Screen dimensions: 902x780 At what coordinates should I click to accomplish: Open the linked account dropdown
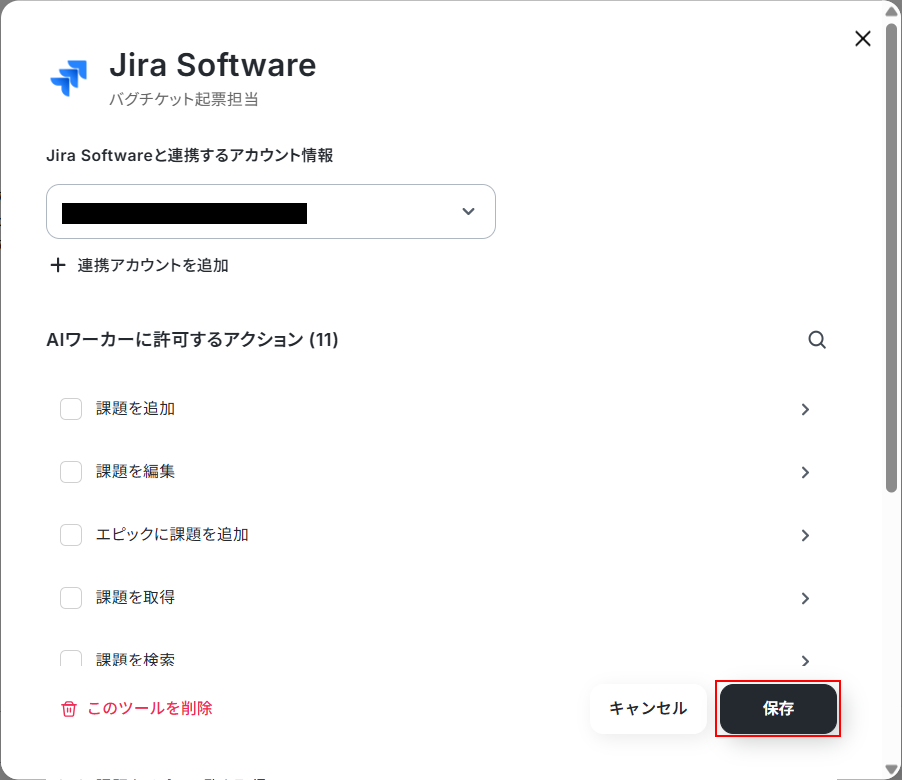pos(270,212)
